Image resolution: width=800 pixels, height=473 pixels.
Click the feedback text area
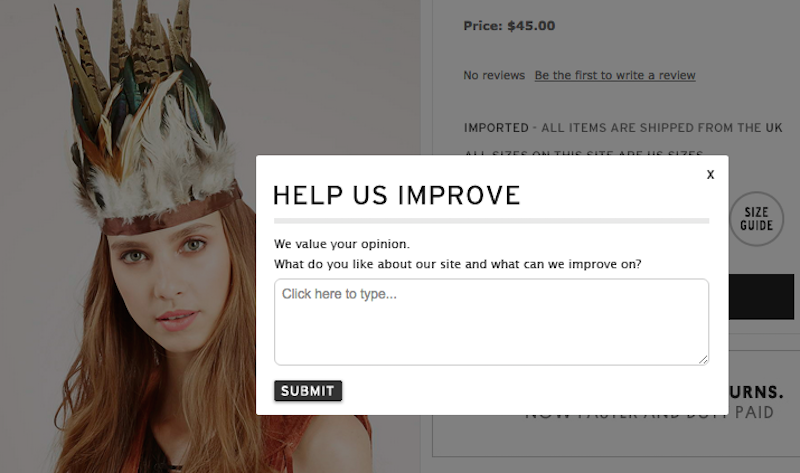point(491,321)
